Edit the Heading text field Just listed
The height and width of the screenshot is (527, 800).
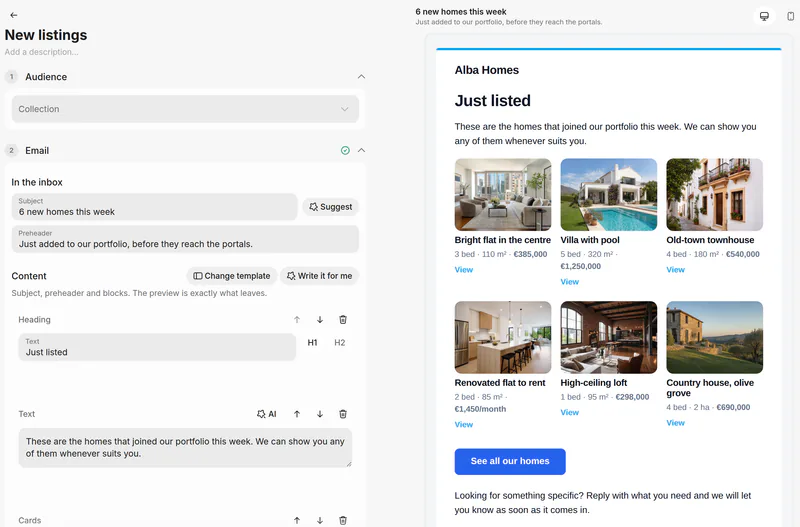point(157,347)
